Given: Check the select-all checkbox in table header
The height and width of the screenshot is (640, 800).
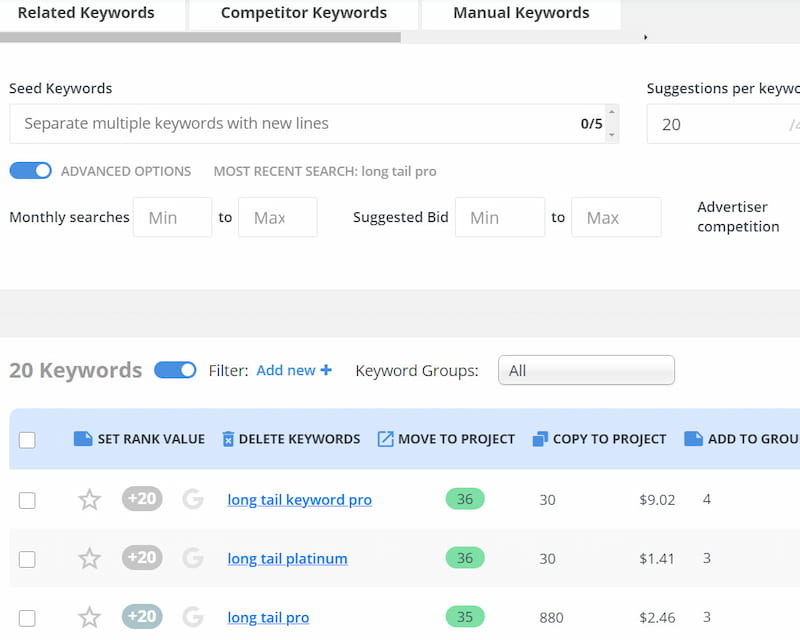Looking at the screenshot, I should click(27, 440).
